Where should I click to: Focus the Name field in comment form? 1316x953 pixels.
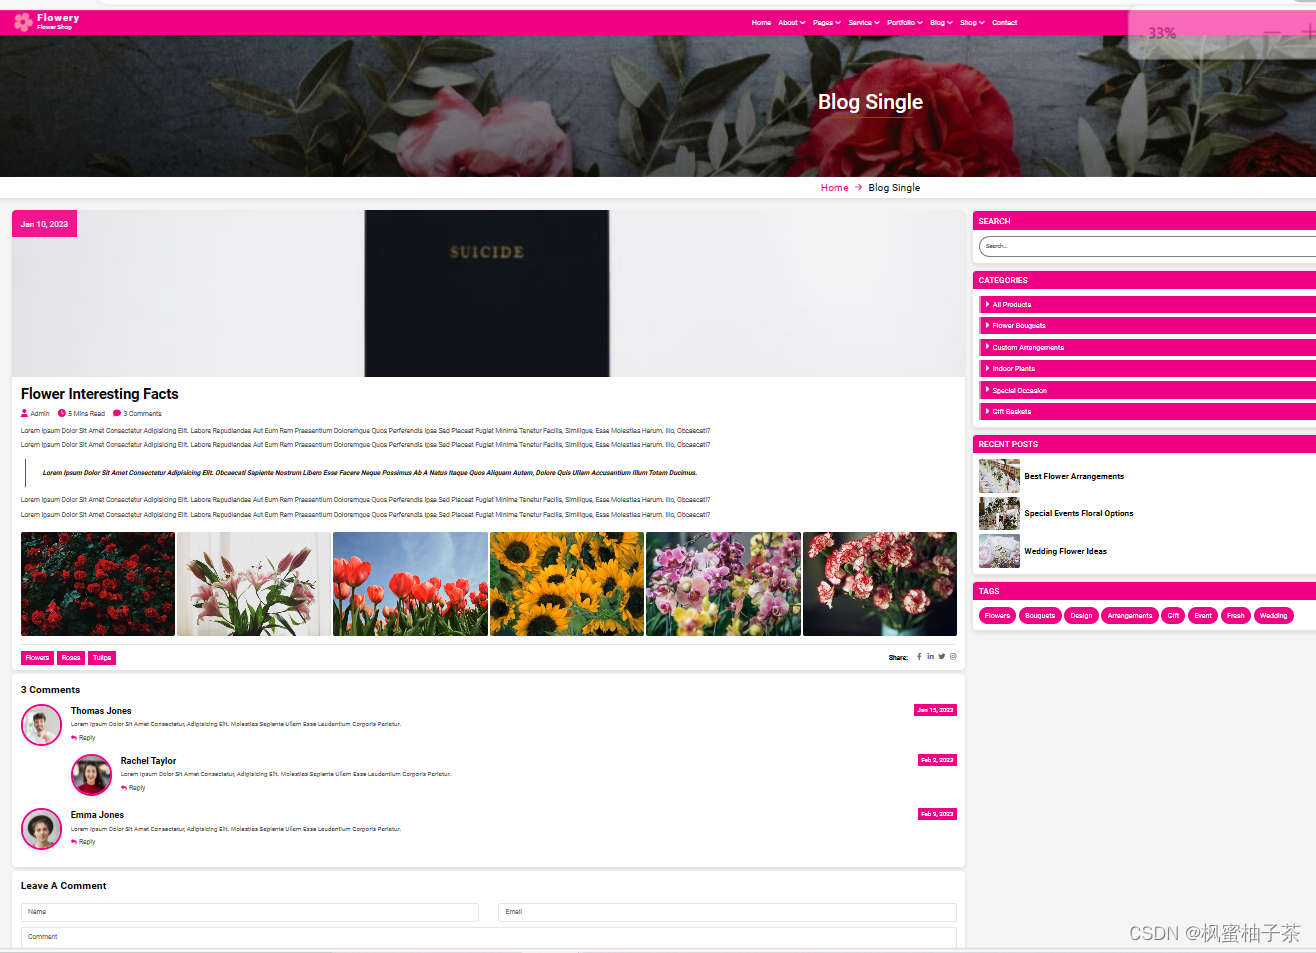[250, 912]
